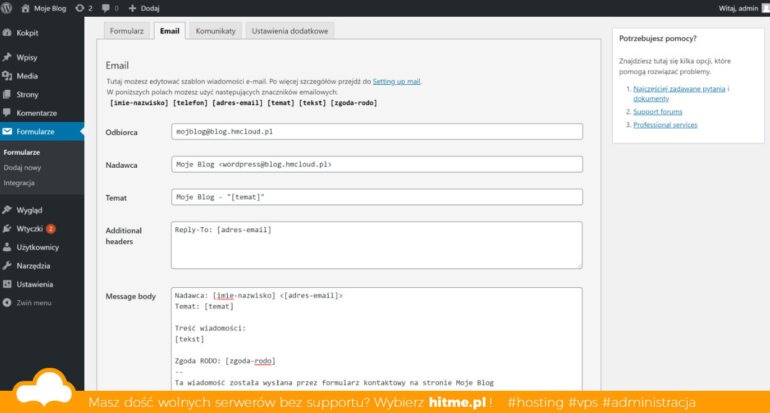
Task: Focus the Nadawca sender field
Action: tap(377, 165)
